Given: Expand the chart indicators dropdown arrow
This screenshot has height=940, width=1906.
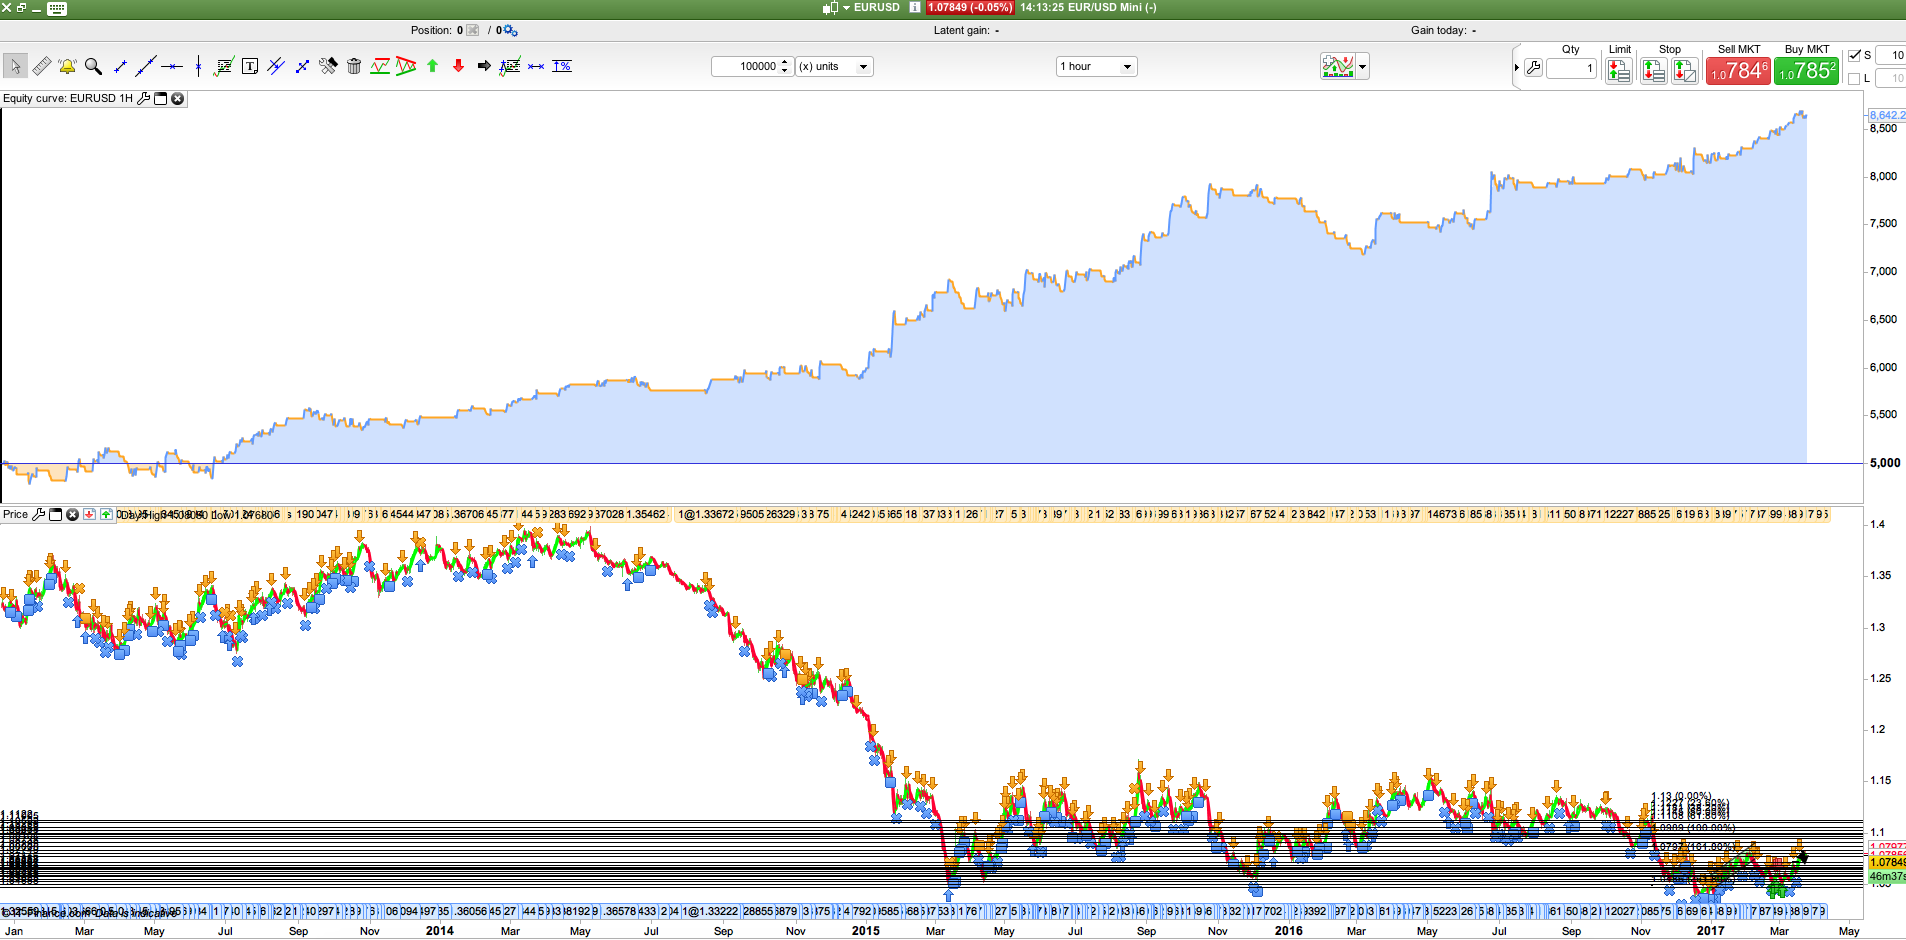Looking at the screenshot, I should 1362,67.
